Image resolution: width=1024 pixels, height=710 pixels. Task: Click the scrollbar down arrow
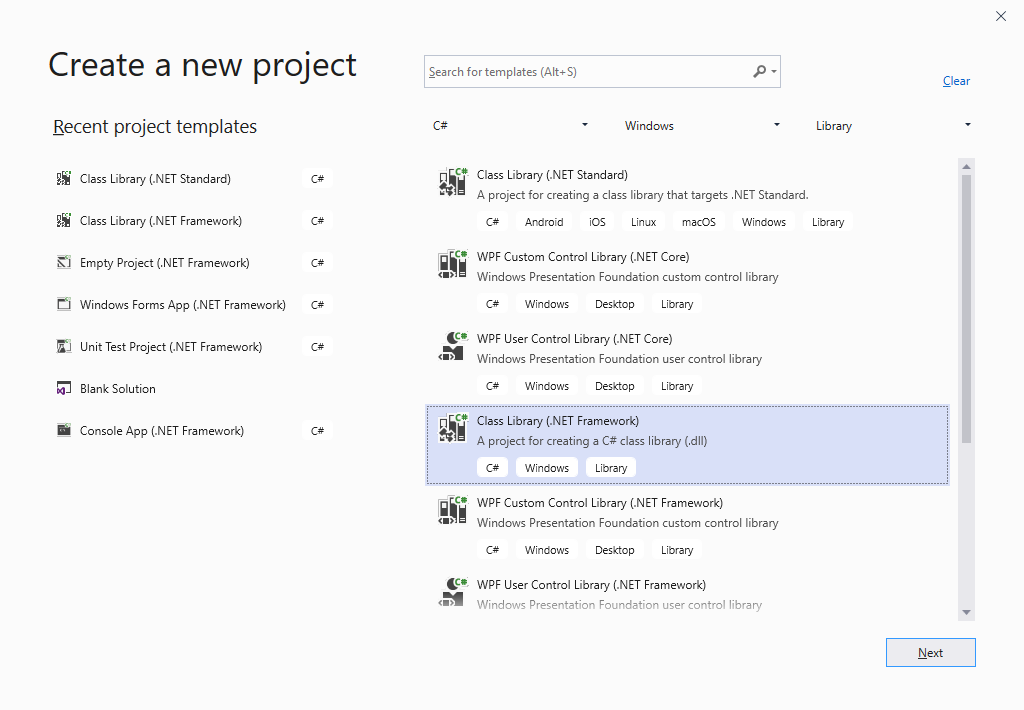[x=966, y=612]
